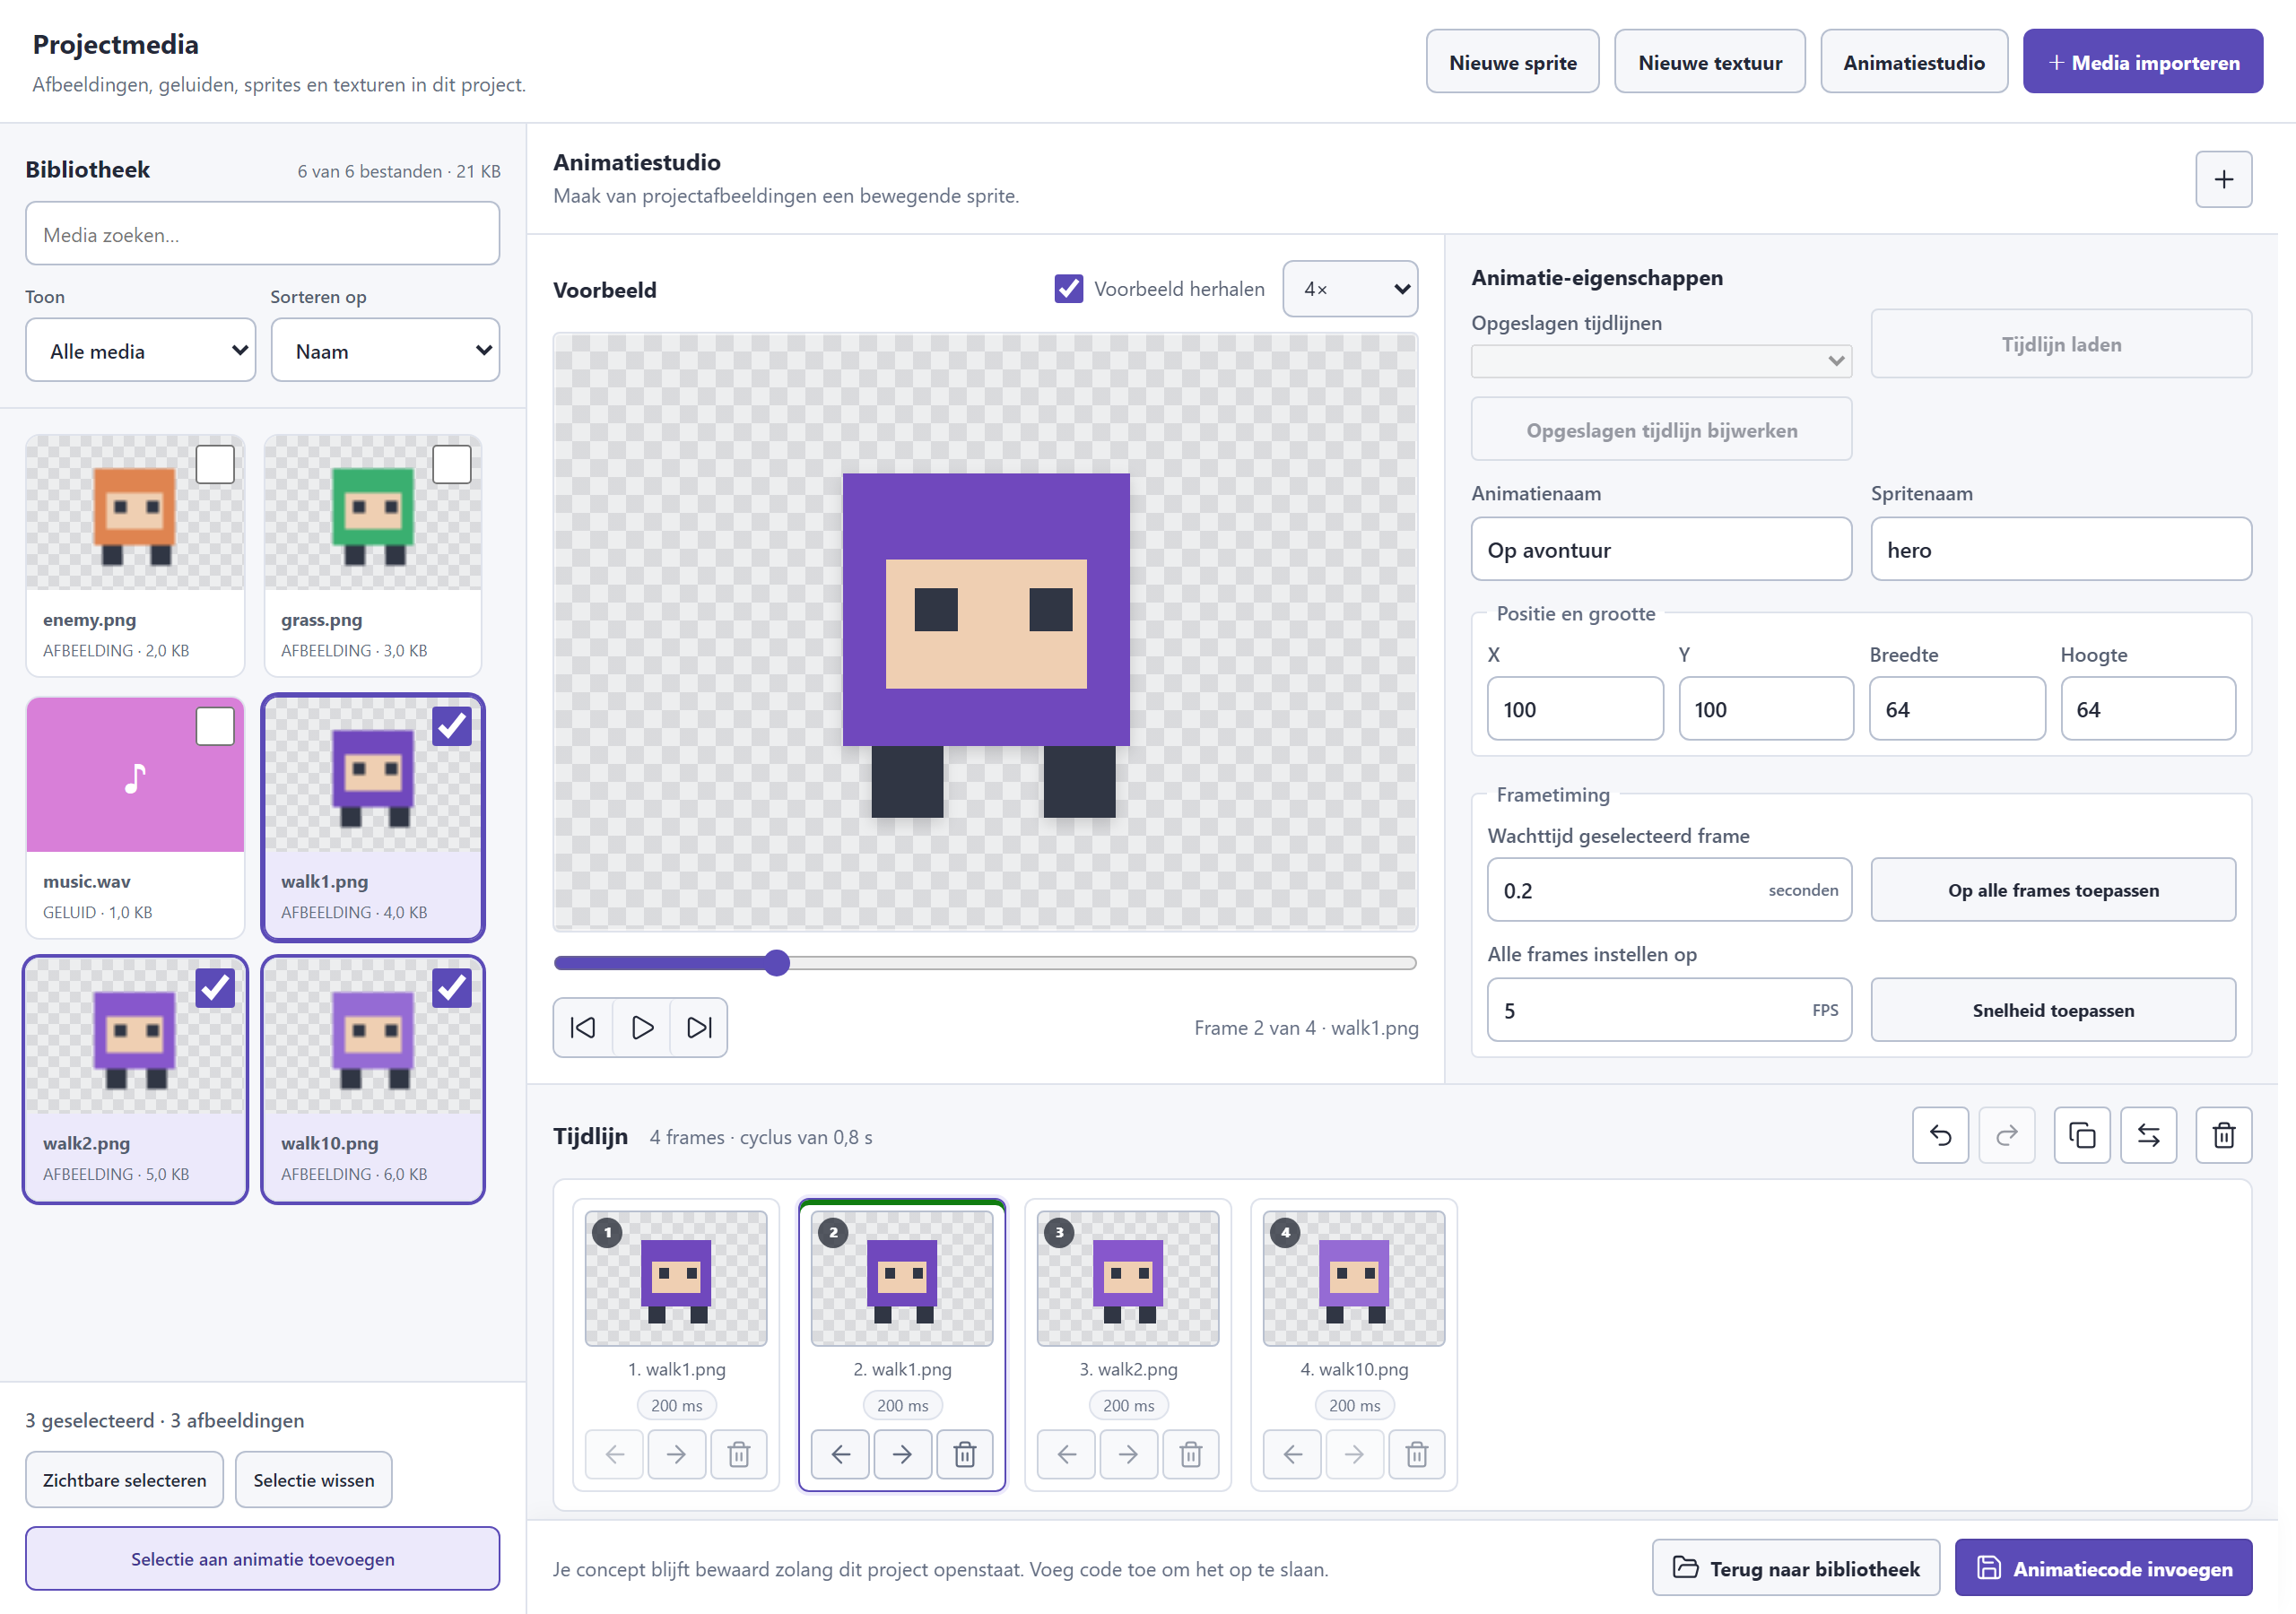Move frame 1 walk1.png right
Image resolution: width=2296 pixels, height=1614 pixels.
click(676, 1453)
